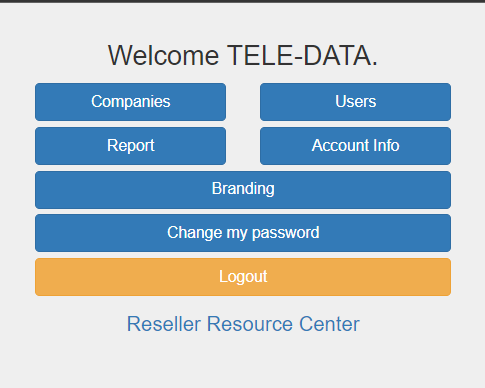Follow the Reseller Resource Center link
This screenshot has width=485, height=388.
243,324
